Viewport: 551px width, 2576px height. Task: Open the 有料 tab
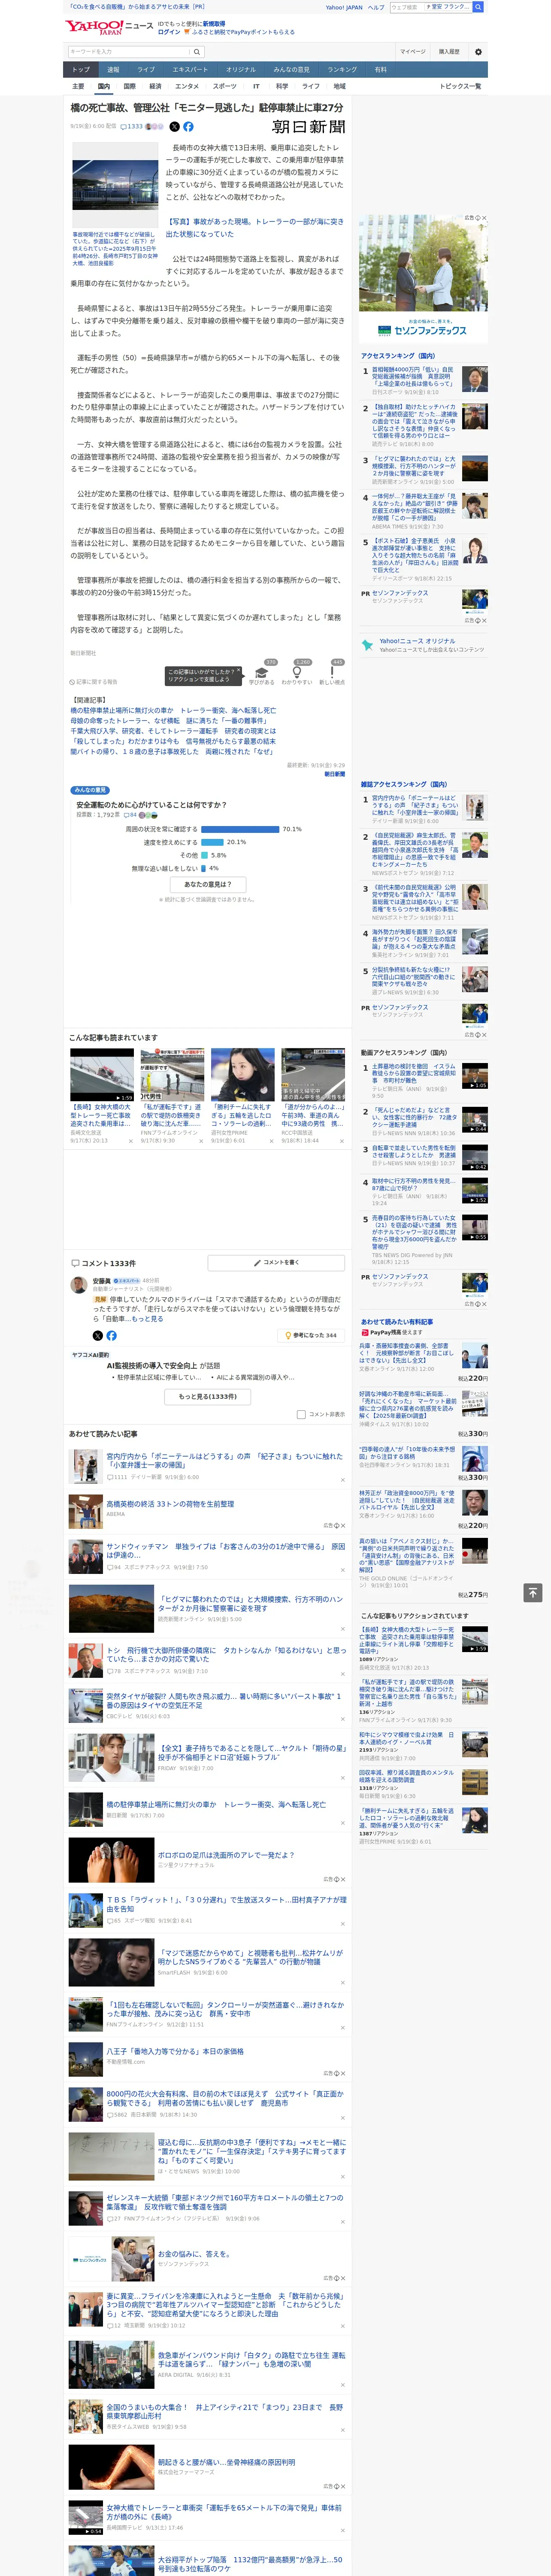pyautogui.click(x=380, y=69)
